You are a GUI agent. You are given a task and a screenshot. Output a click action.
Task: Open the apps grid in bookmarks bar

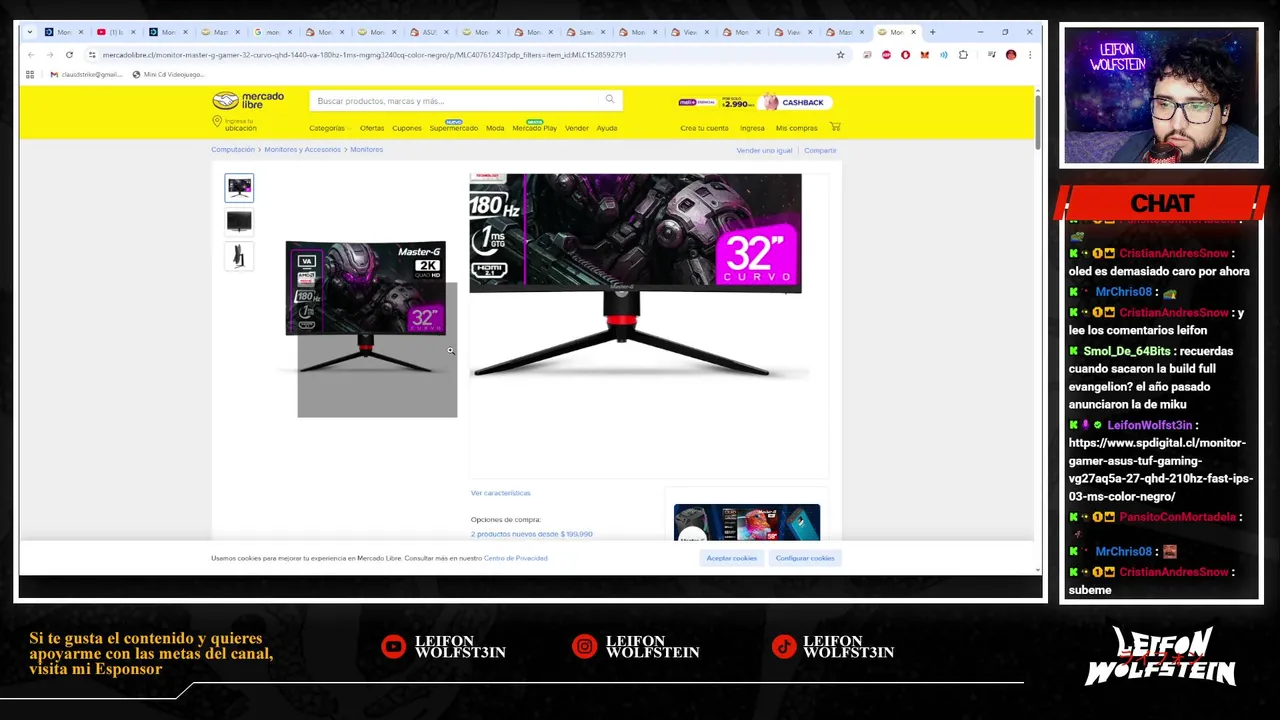(x=30, y=74)
